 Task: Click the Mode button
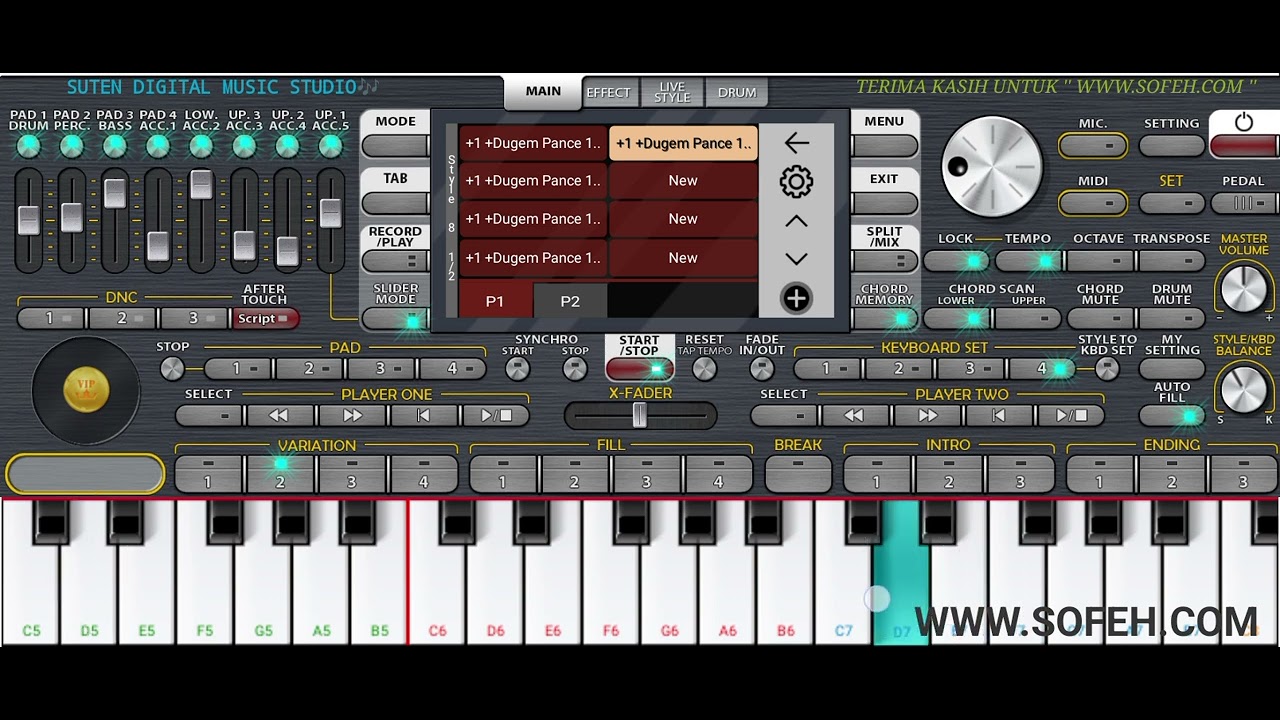tap(396, 146)
